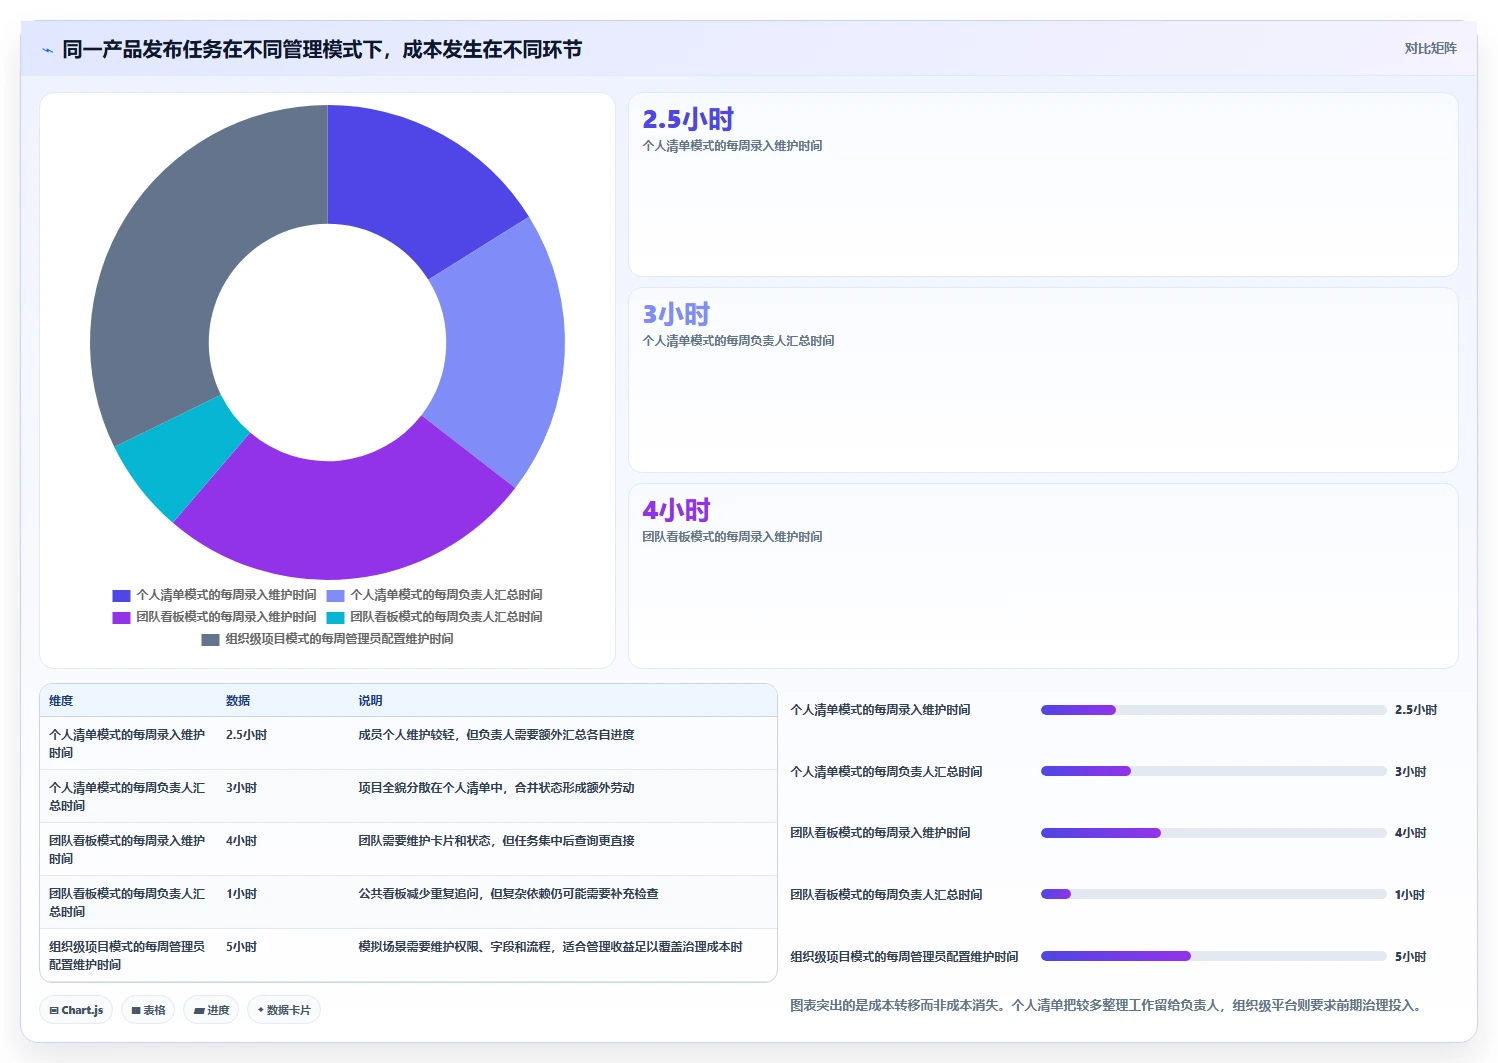This screenshot has width=1498, height=1063.
Task: Toggle legend swatch for 个人清单模式的每周负责人汇总时间
Action: (x=335, y=595)
